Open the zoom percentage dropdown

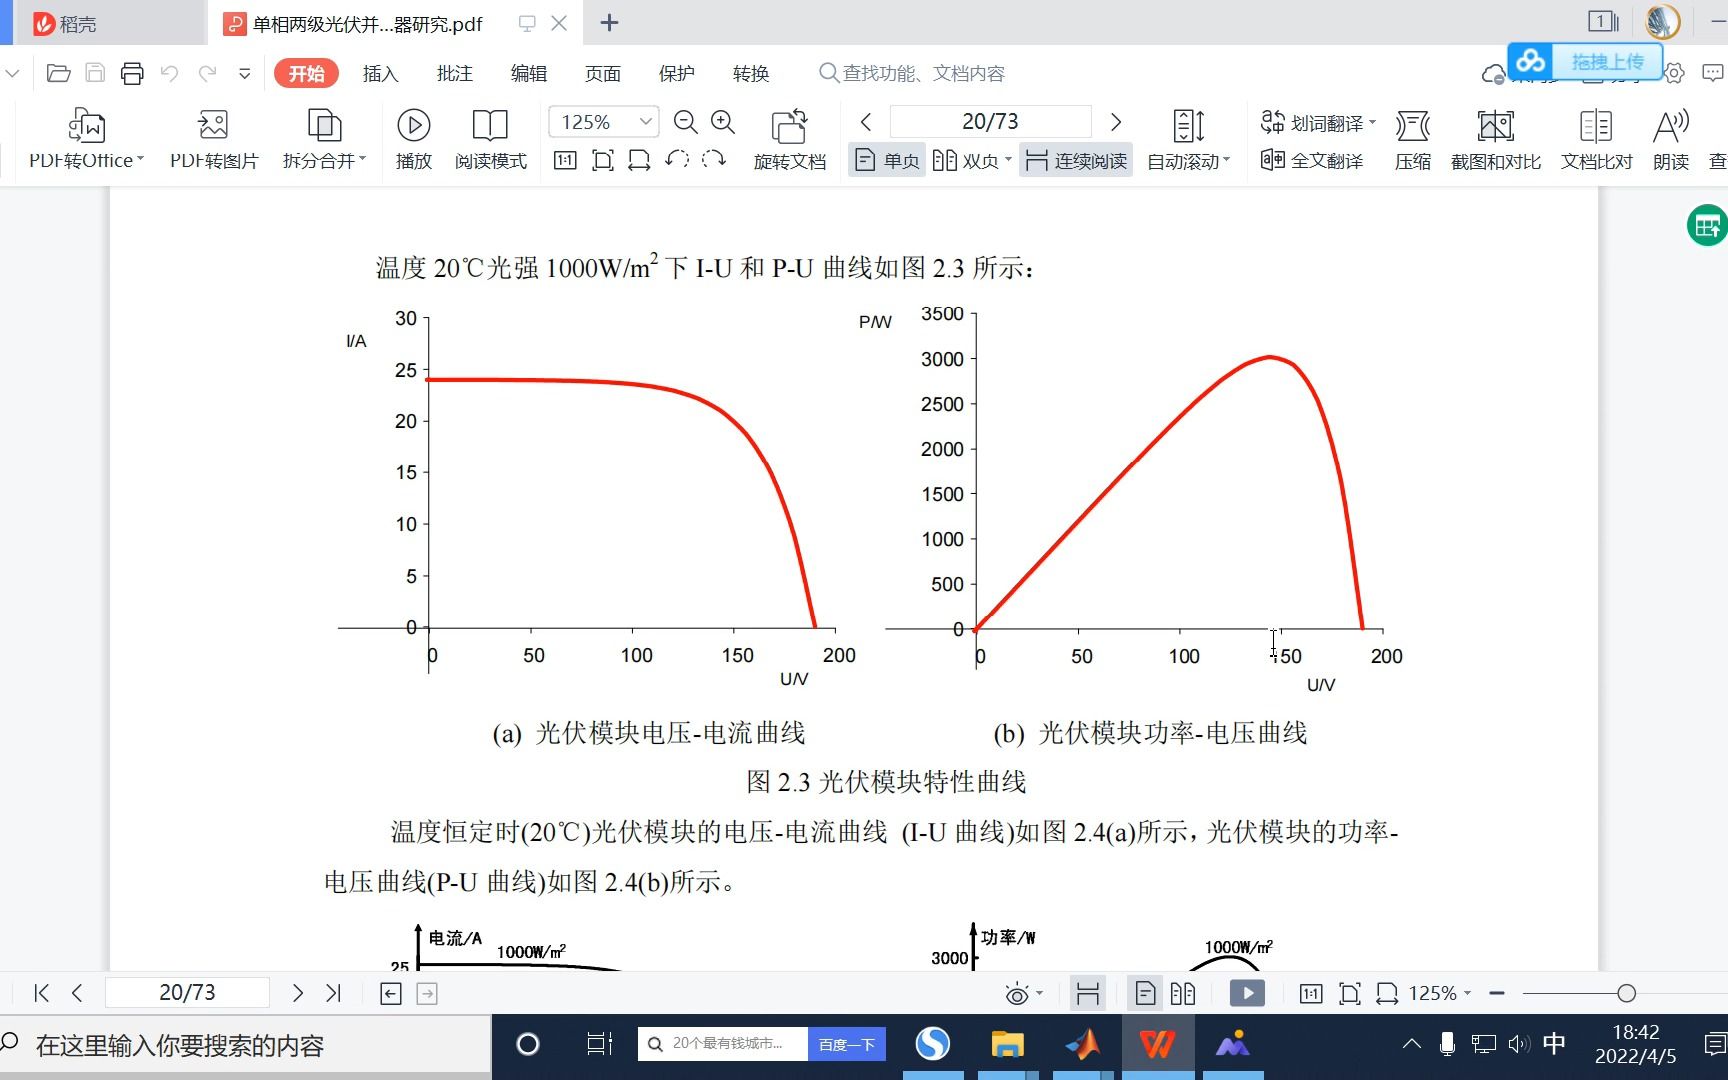point(648,121)
